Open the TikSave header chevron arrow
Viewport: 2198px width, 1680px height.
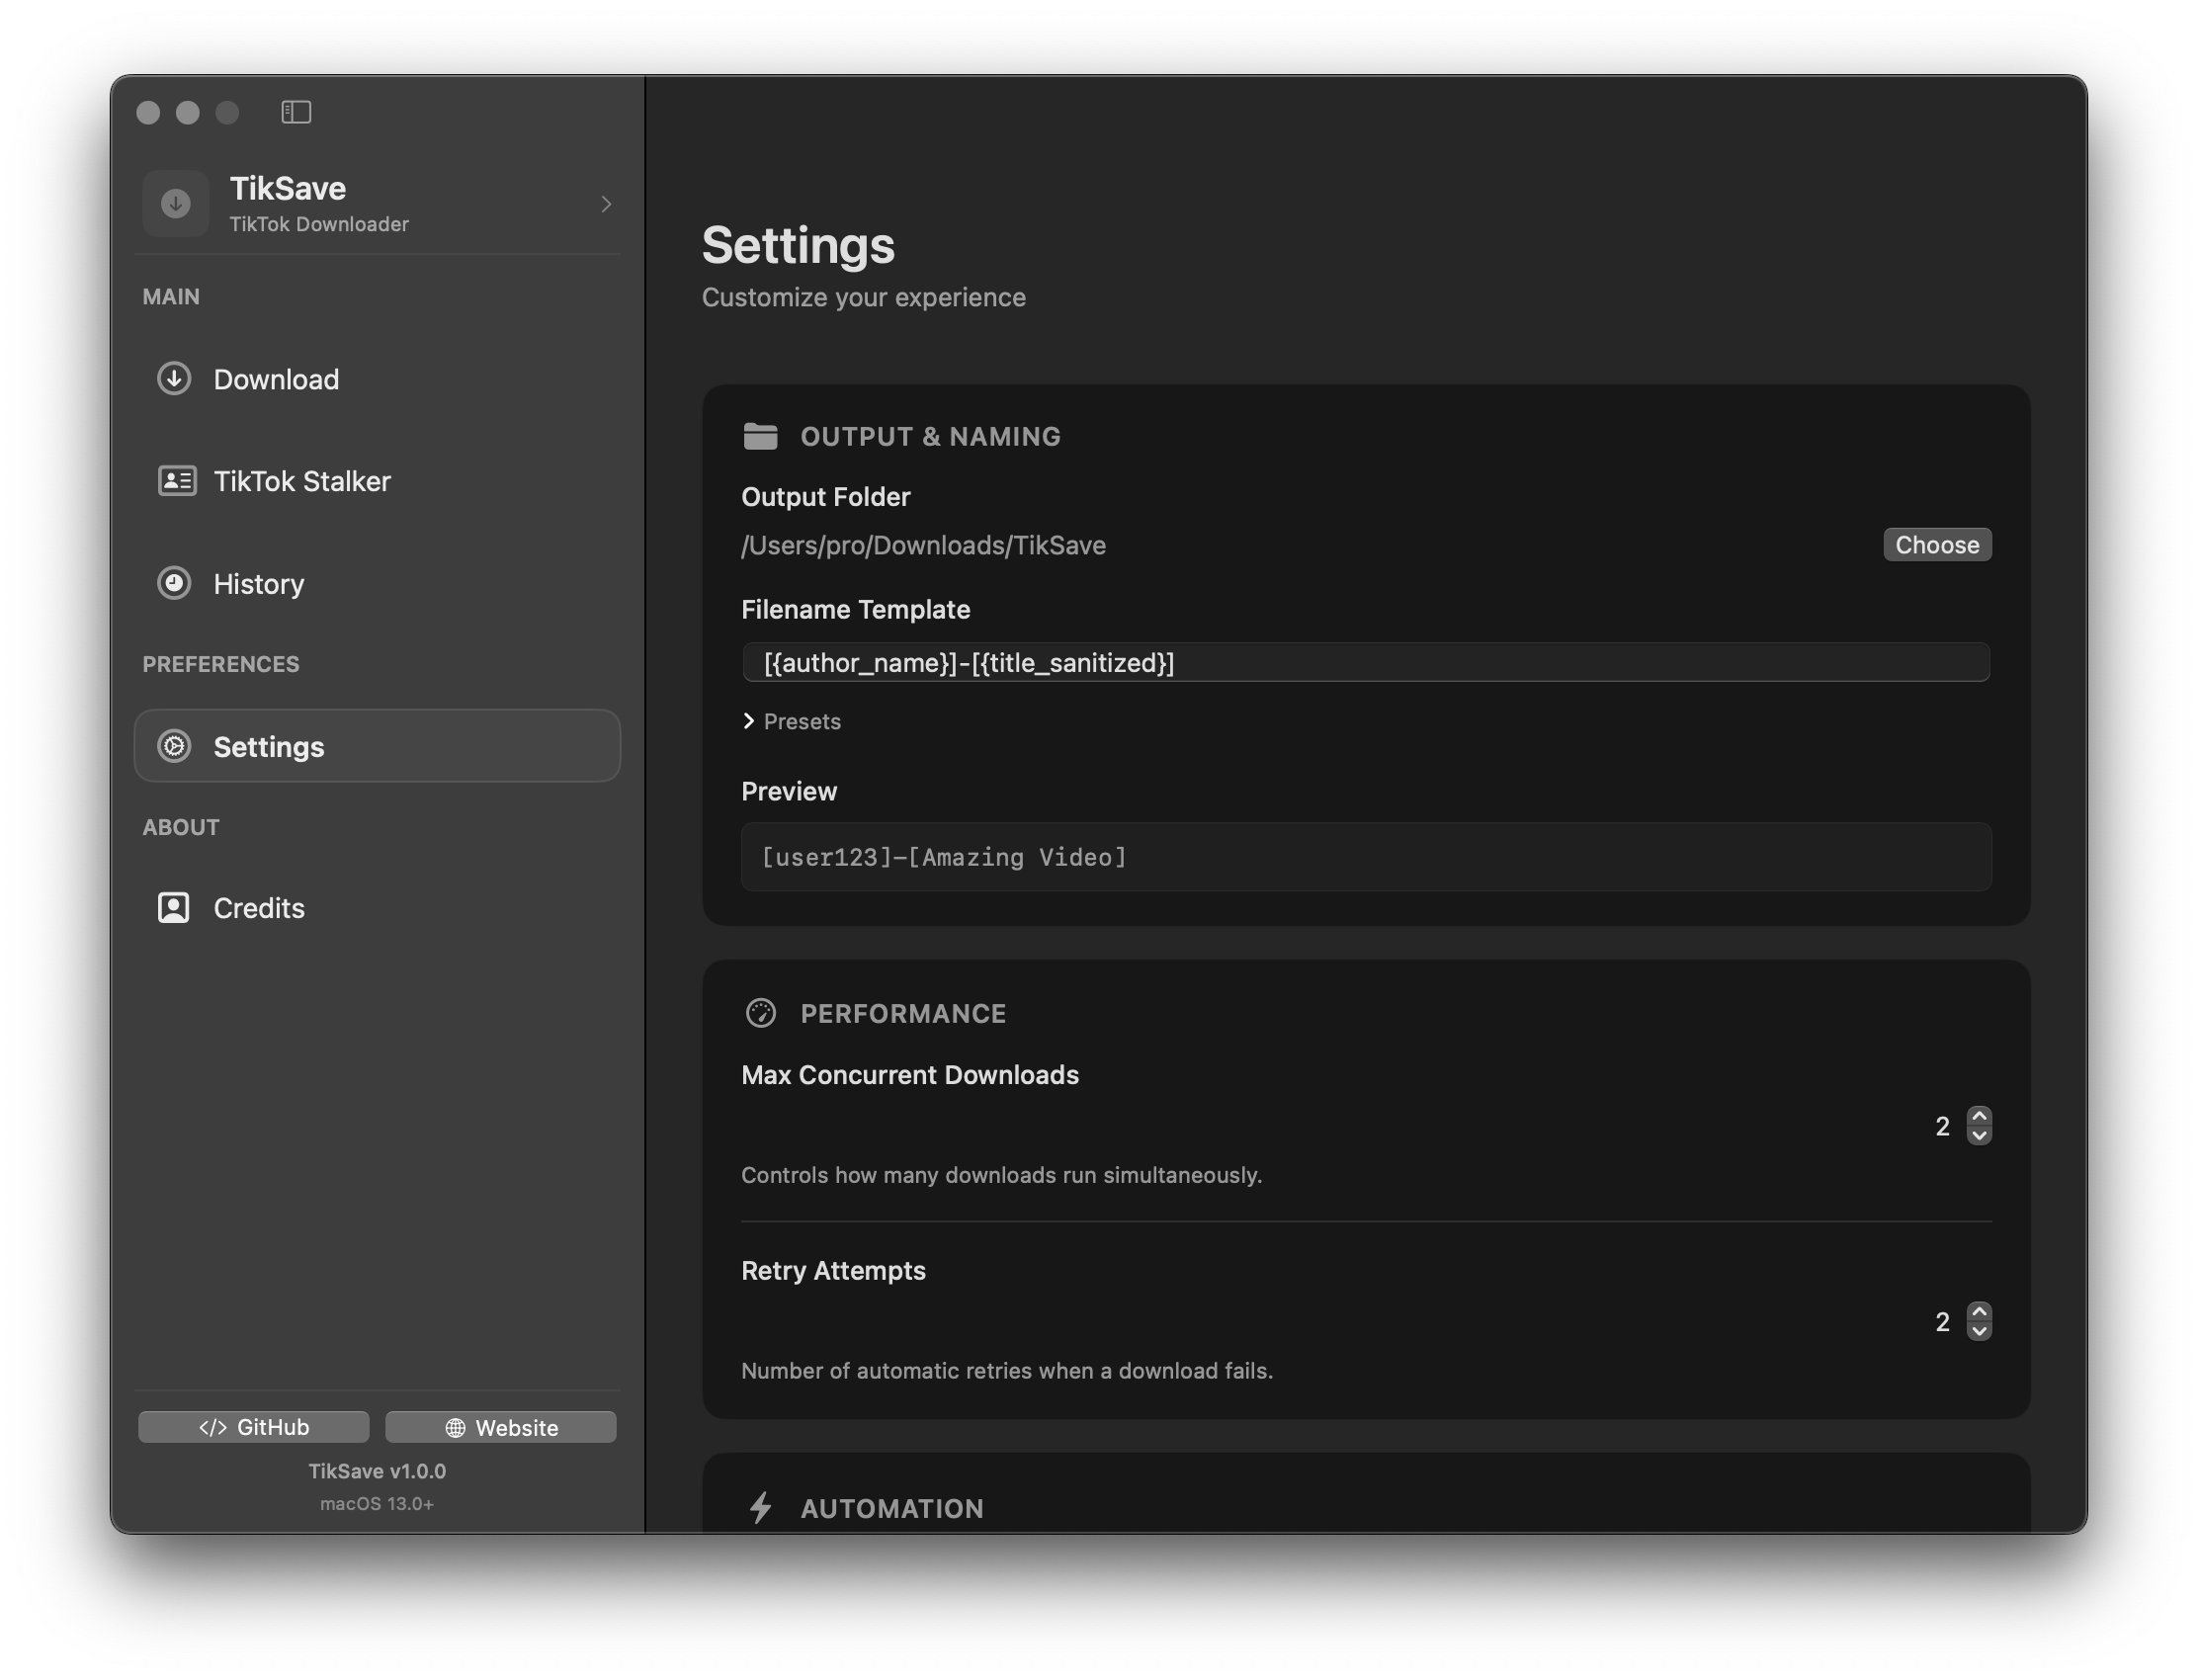(606, 204)
